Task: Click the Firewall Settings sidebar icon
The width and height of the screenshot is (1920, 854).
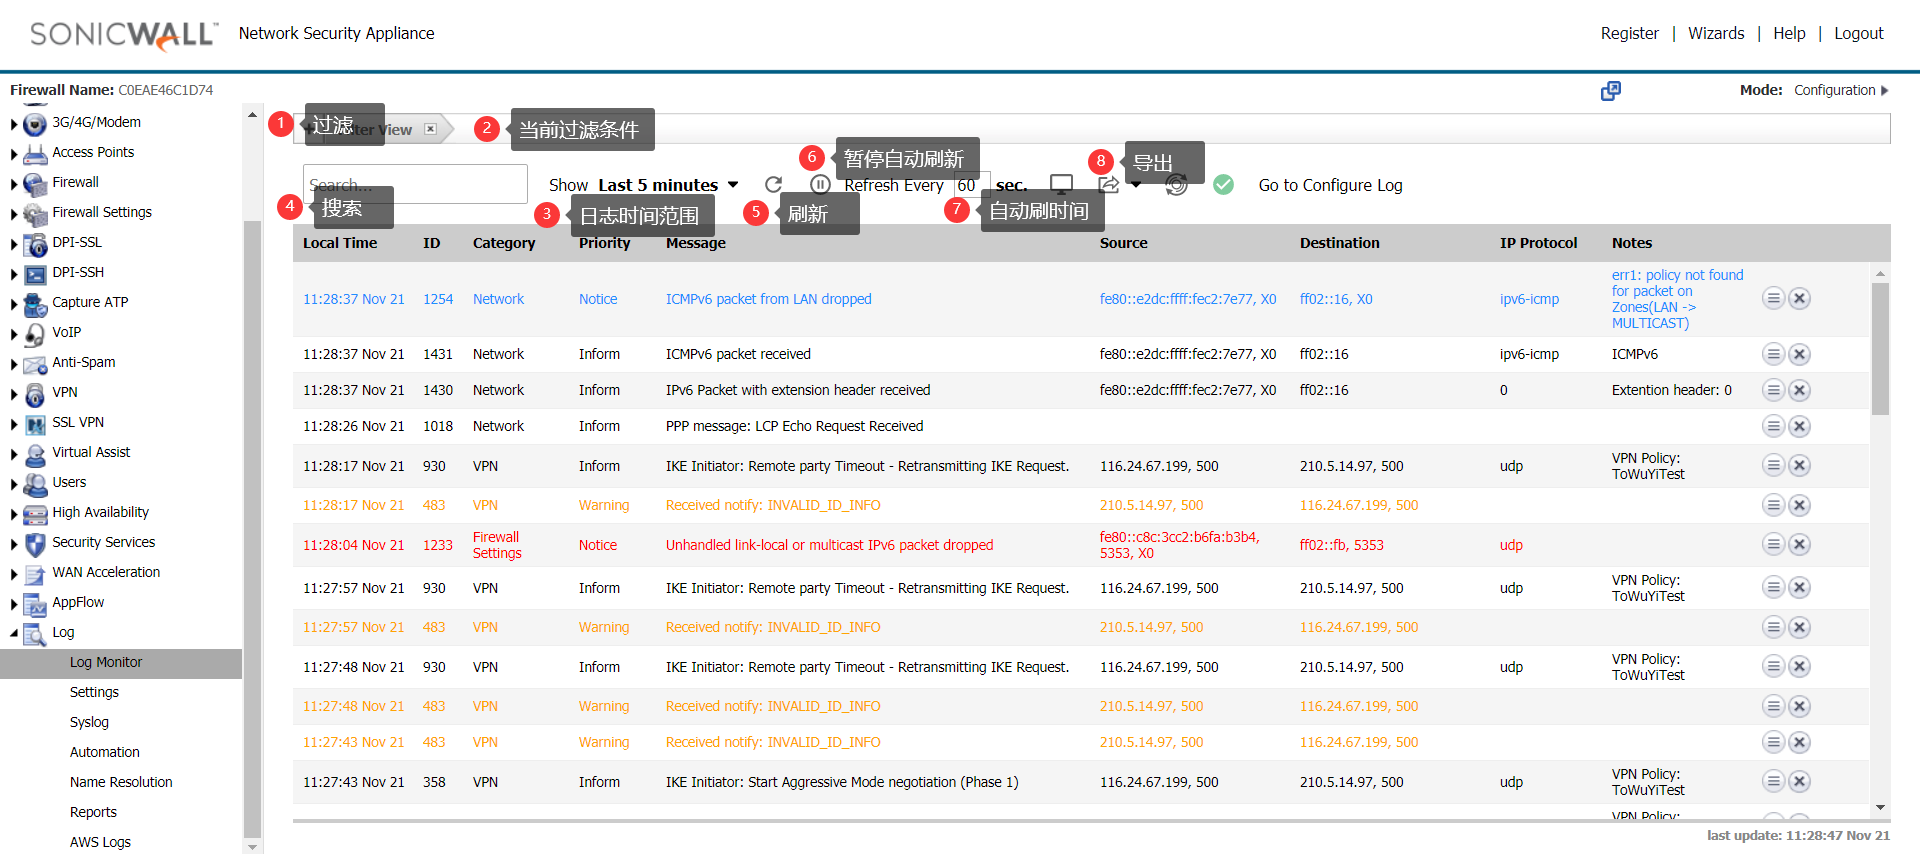Action: point(35,214)
